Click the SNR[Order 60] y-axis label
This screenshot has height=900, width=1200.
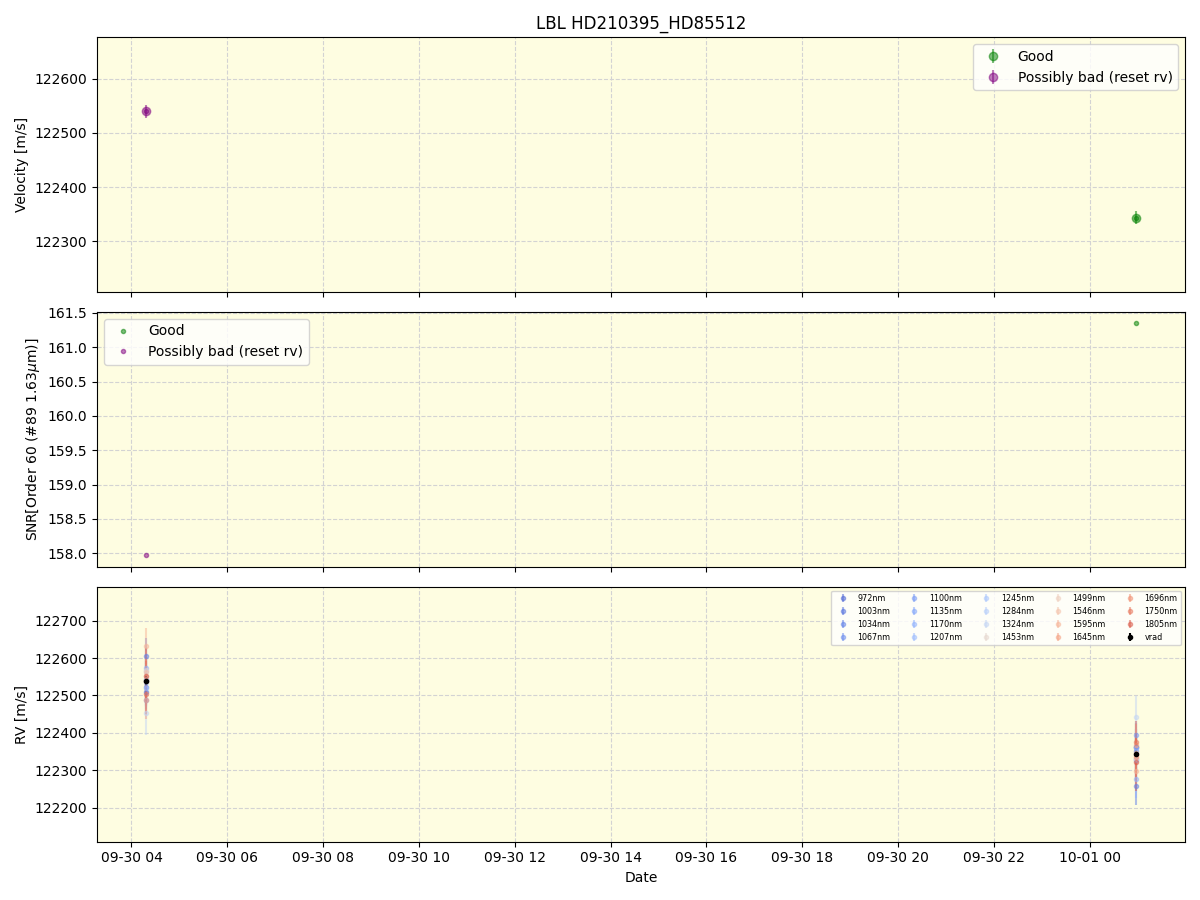coord(31,440)
